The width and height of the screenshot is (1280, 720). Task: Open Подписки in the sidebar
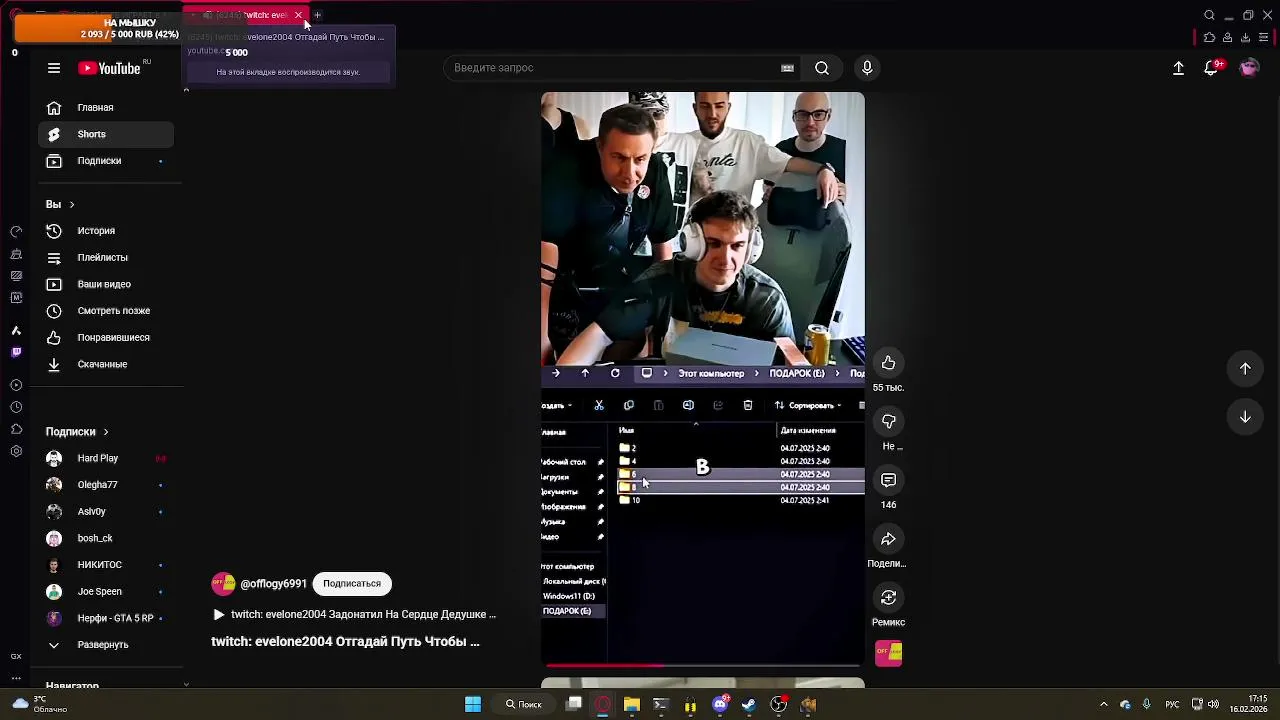[x=106, y=161]
